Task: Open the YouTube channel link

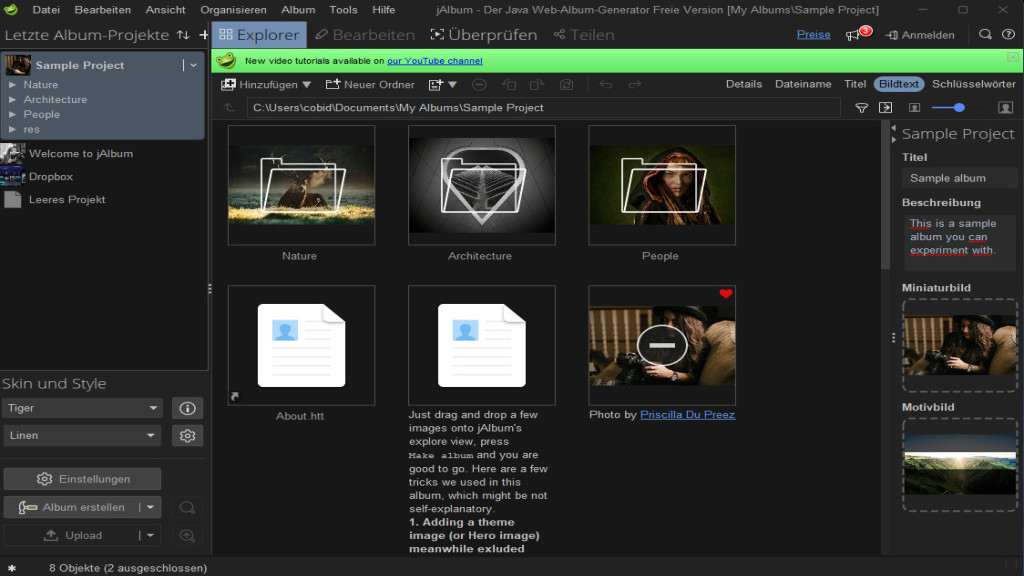Action: pos(435,61)
